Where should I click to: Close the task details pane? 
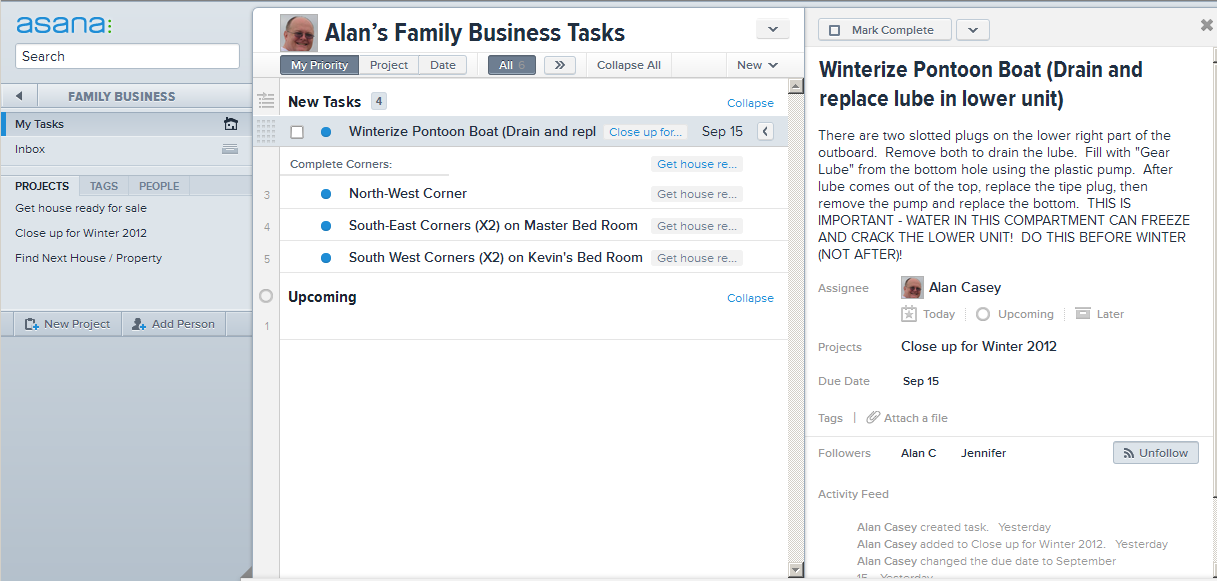pyautogui.click(x=1206, y=25)
